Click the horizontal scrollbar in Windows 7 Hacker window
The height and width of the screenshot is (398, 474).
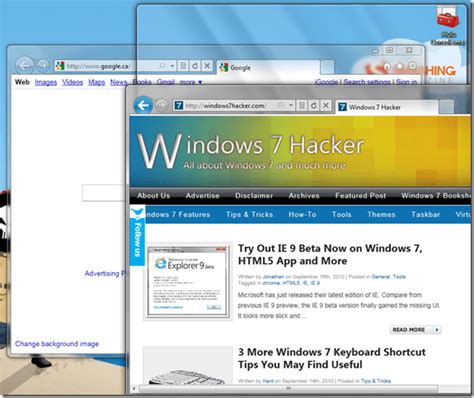click(288, 389)
